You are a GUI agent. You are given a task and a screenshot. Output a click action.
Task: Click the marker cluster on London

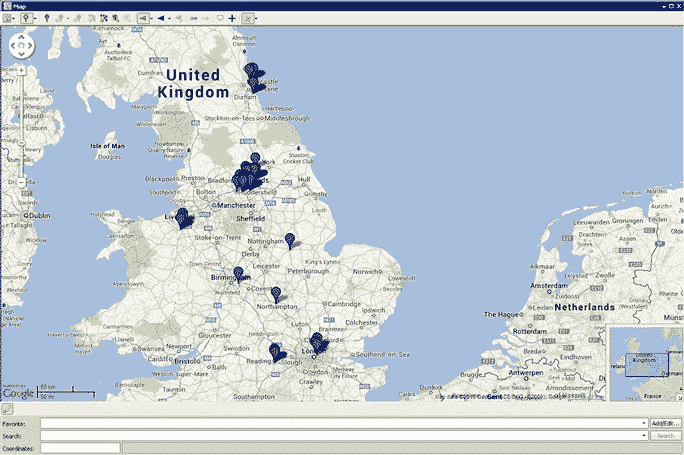click(x=318, y=343)
